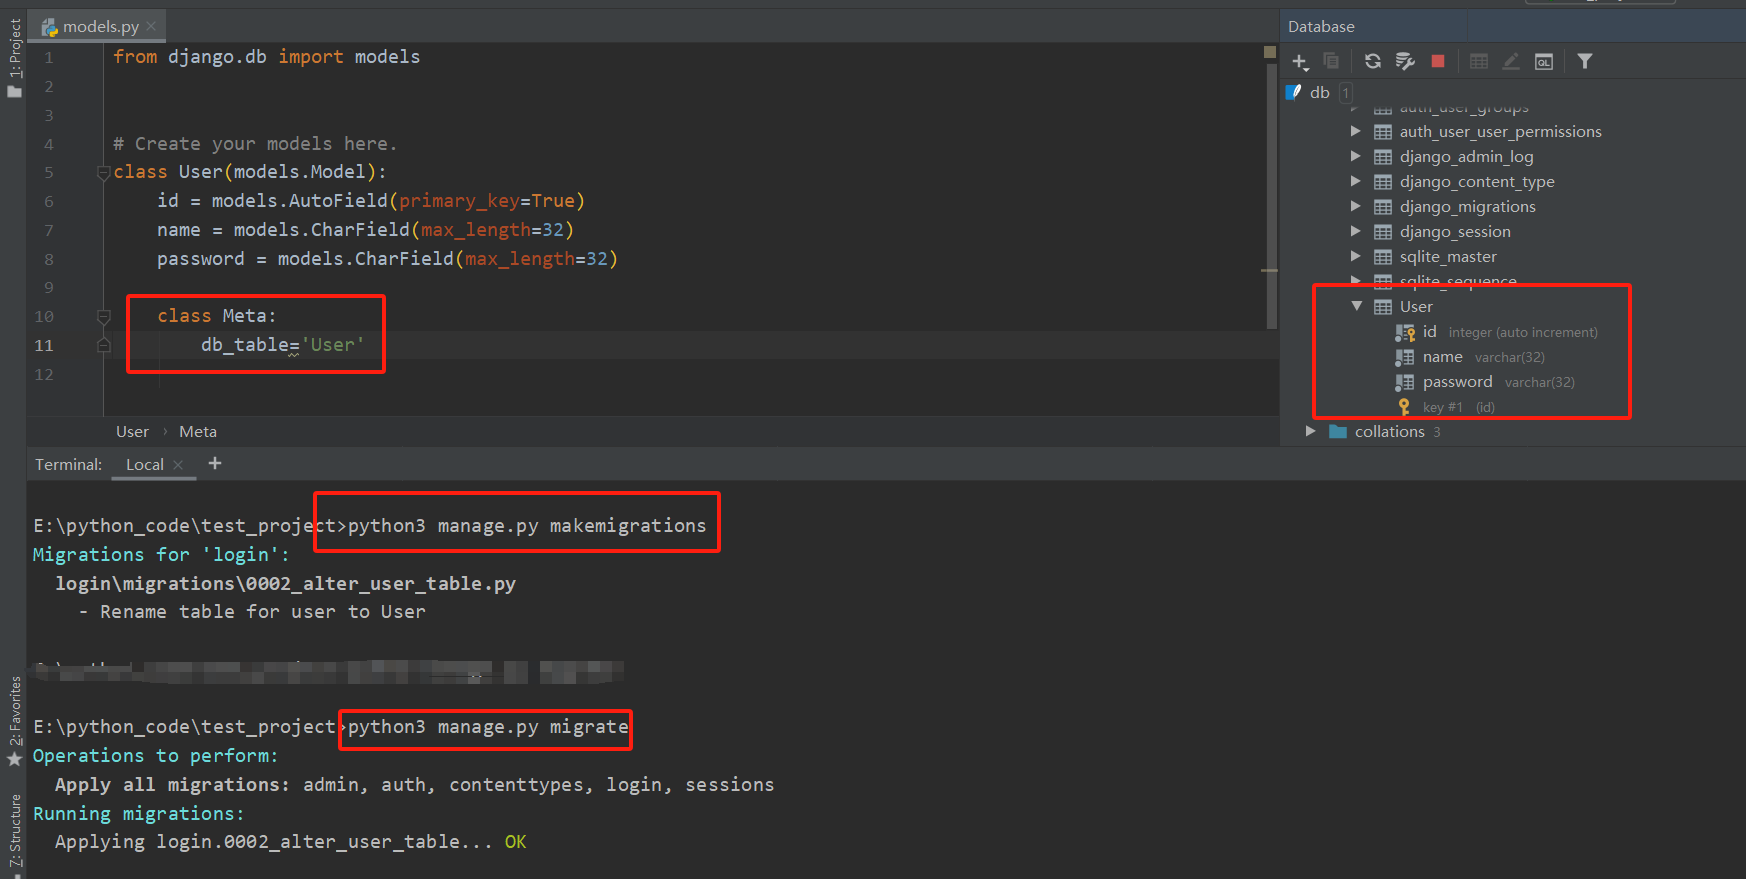Open Data Source Properties wrench icon
This screenshot has height=879, width=1746.
pos(1405,62)
